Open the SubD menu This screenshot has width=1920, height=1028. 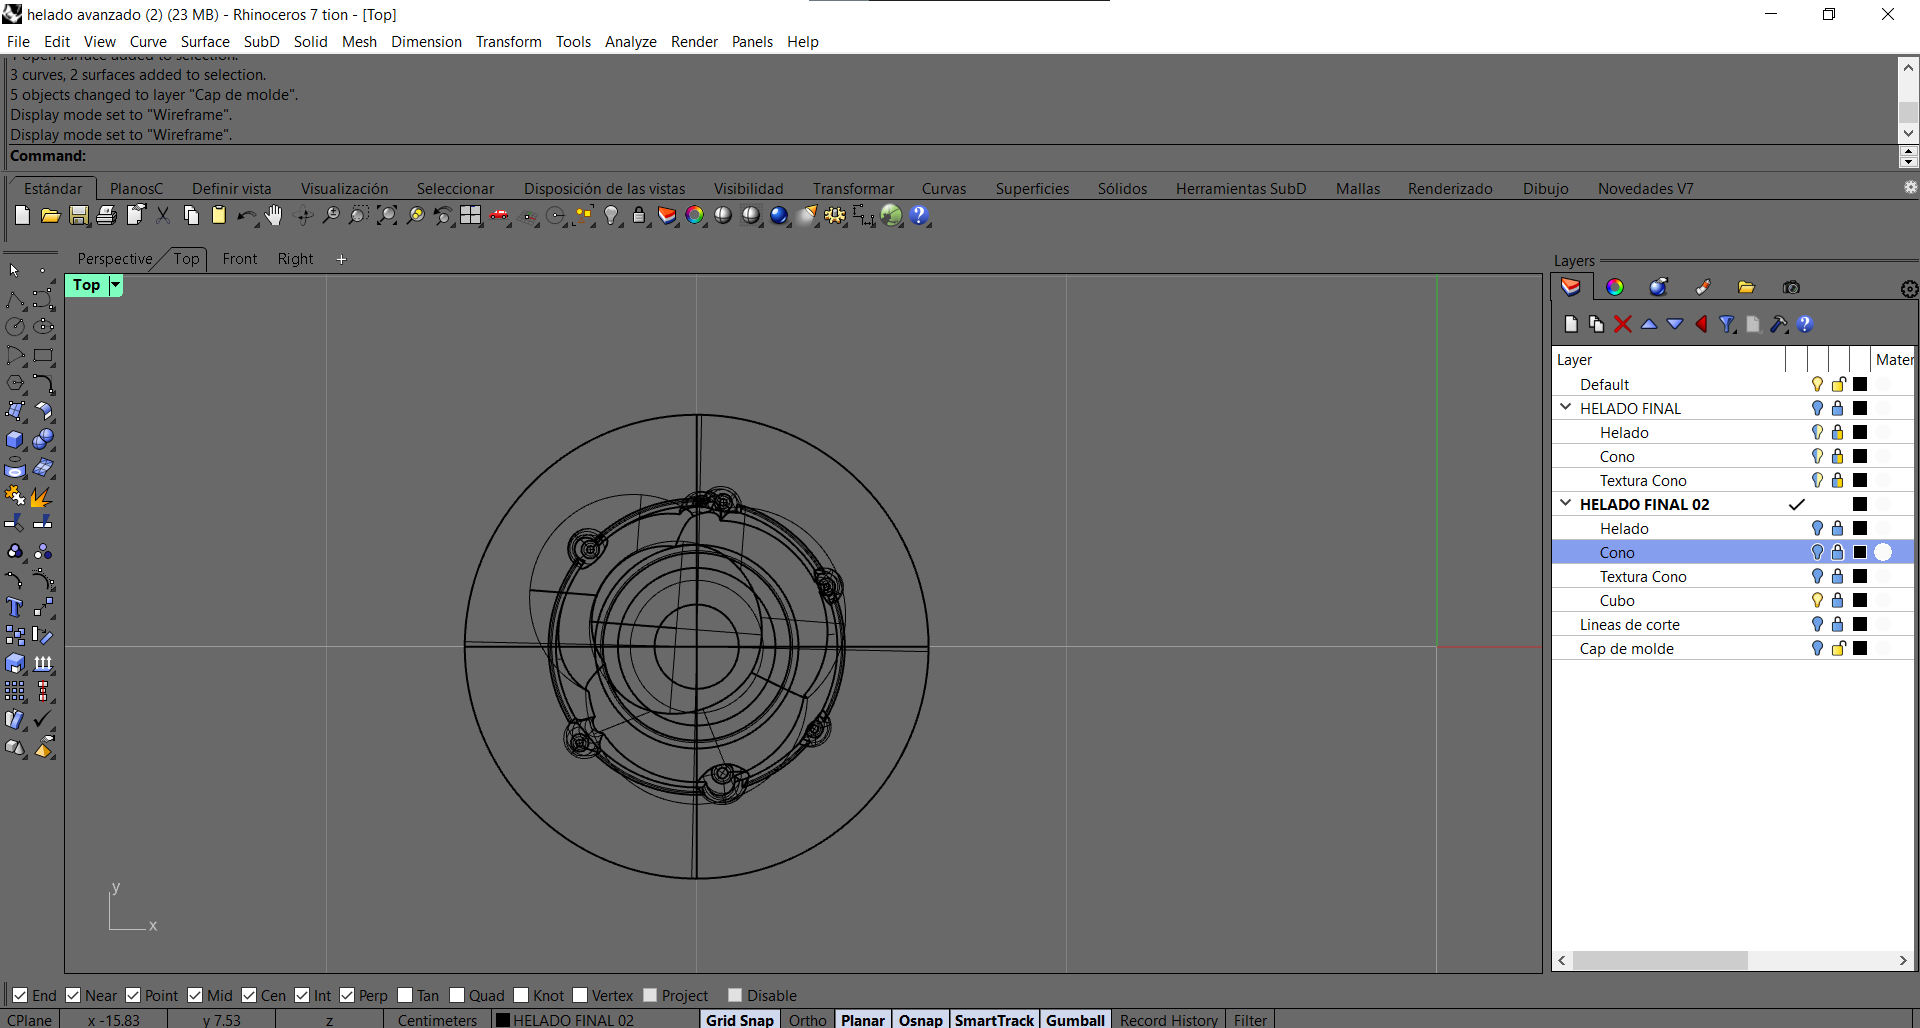262,42
